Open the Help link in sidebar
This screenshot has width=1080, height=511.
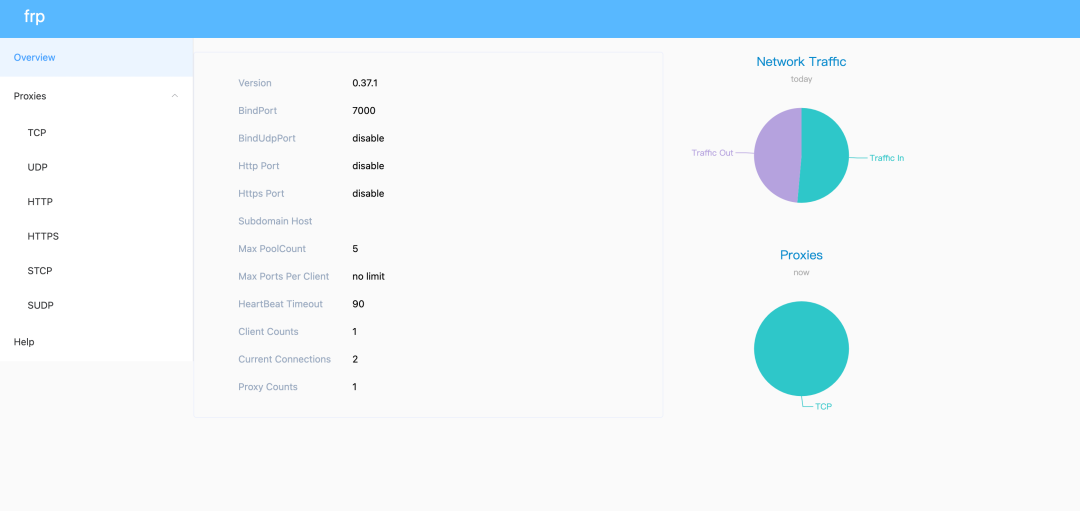point(24,342)
